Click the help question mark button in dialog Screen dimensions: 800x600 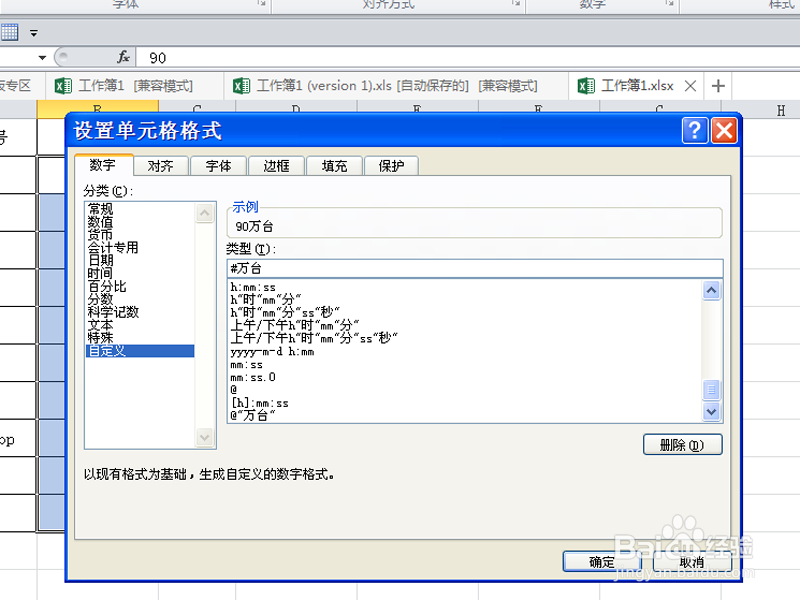(695, 131)
